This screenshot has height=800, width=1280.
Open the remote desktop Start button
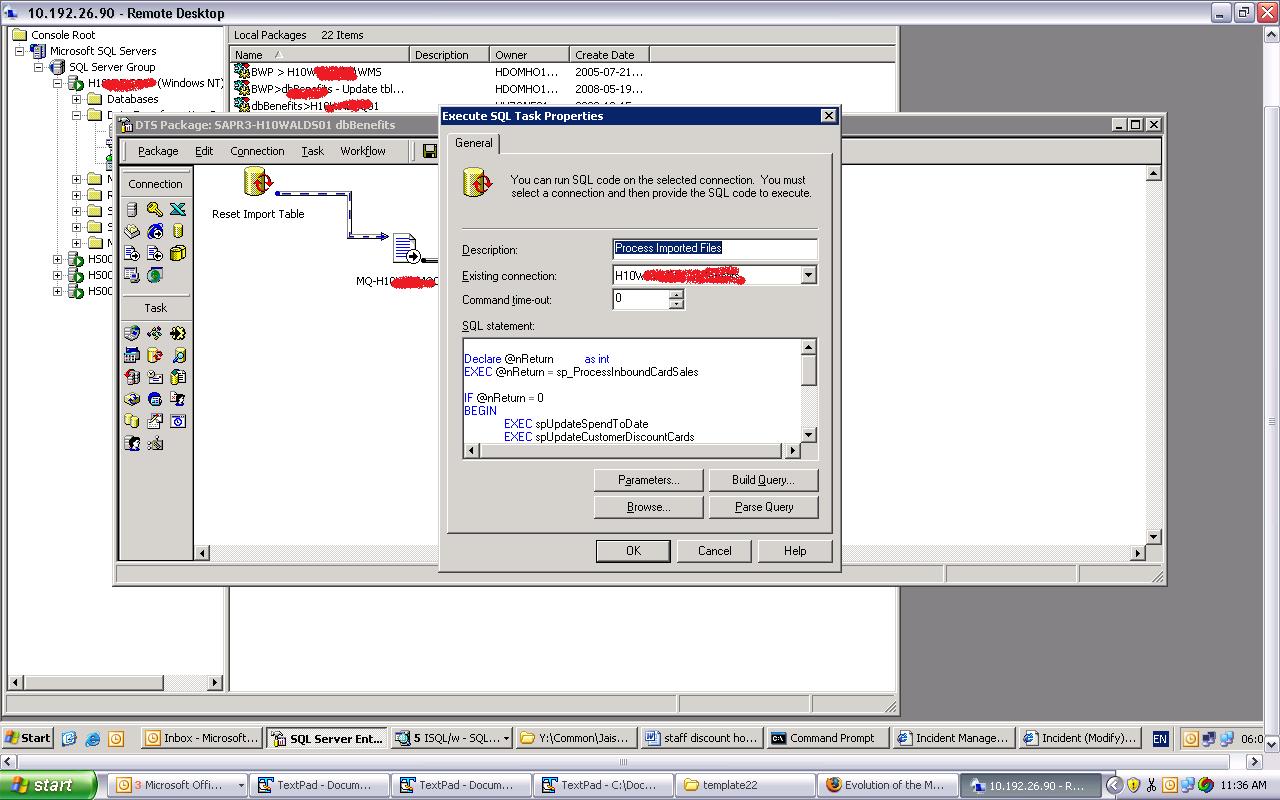coord(28,738)
